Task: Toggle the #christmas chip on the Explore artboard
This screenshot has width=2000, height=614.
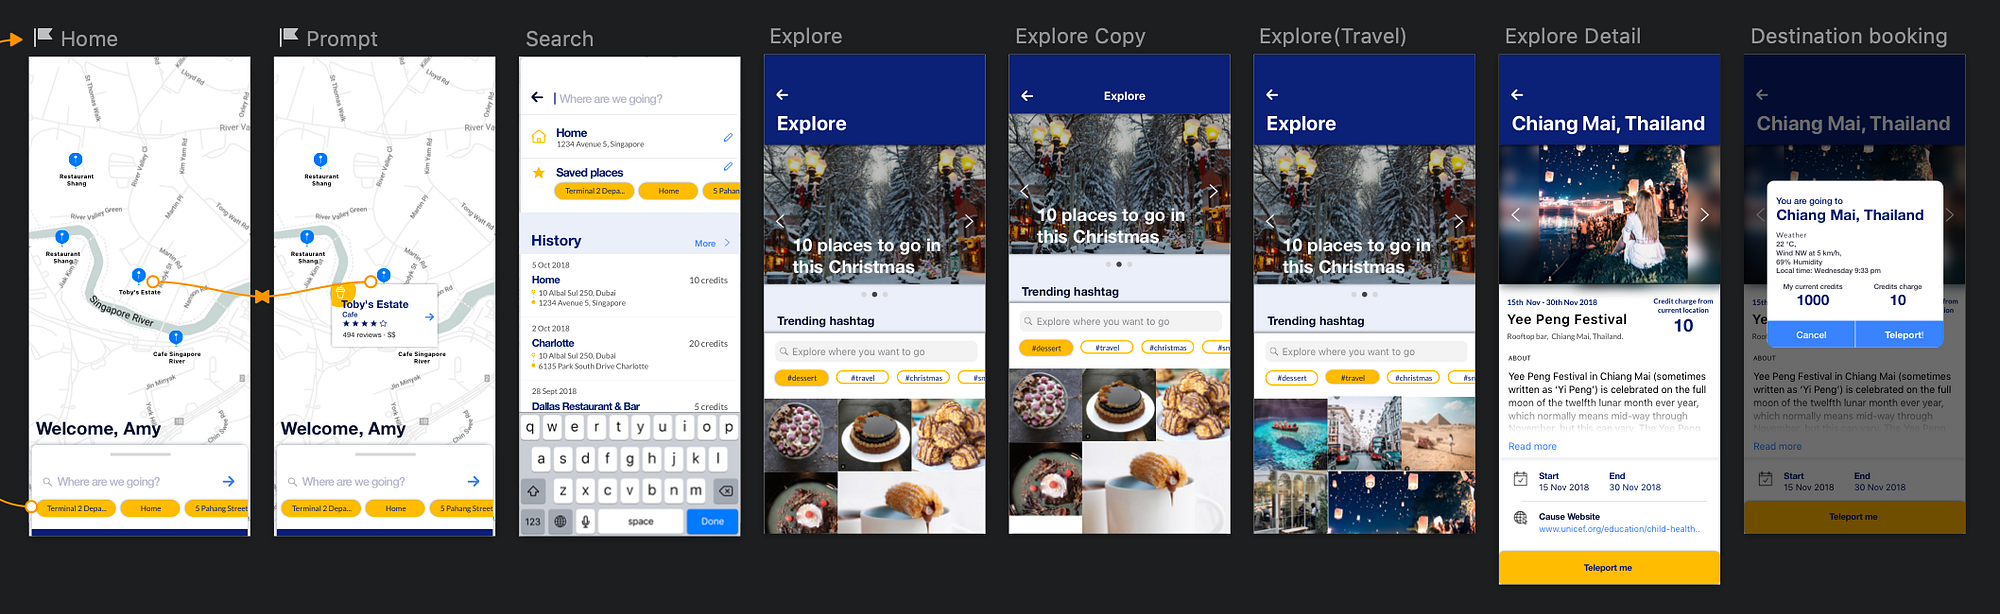Action: 924,378
